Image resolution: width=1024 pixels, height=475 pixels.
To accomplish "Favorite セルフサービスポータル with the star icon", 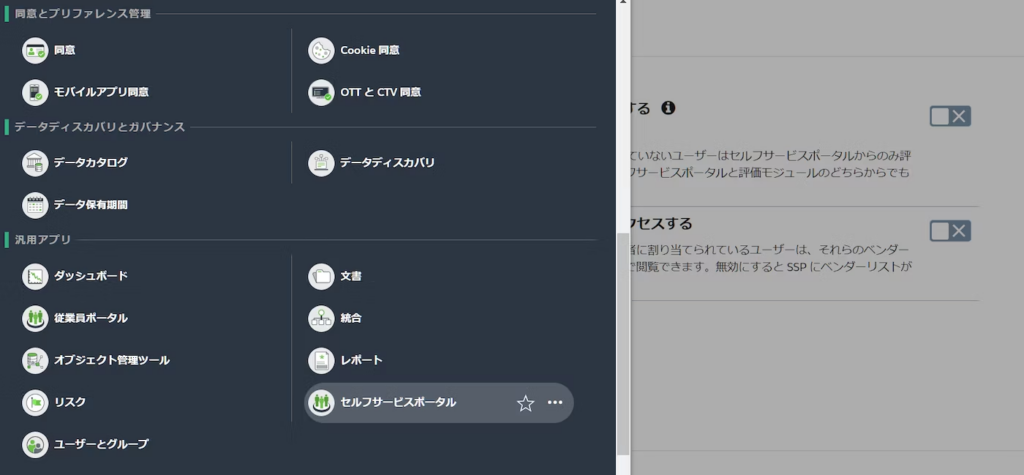I will [525, 403].
